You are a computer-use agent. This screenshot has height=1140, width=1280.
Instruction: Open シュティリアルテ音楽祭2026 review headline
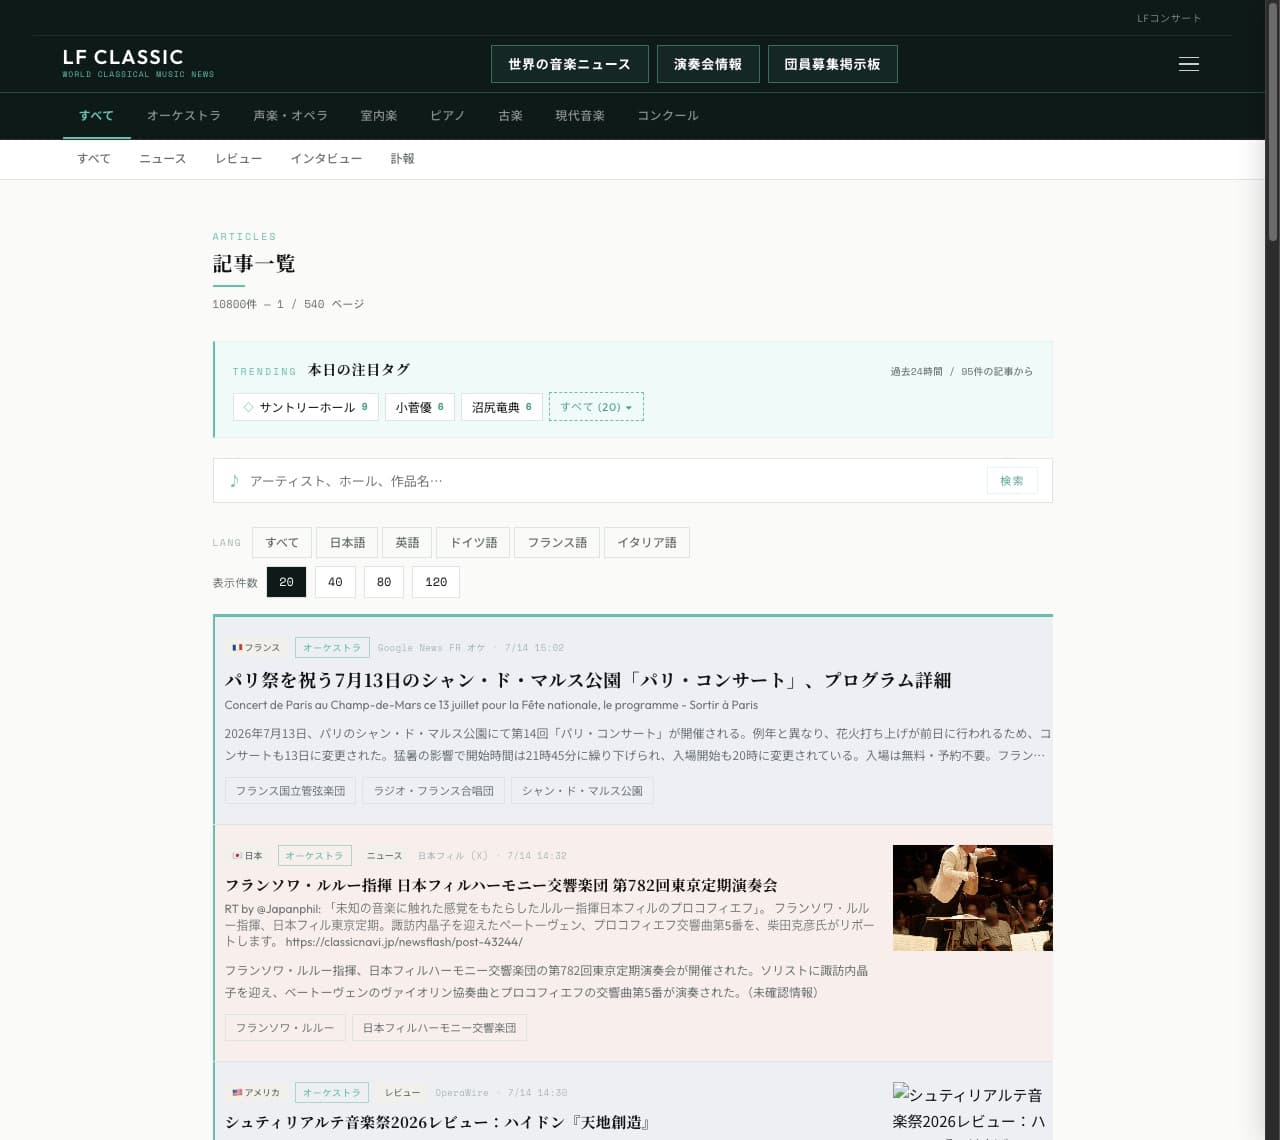[437, 1122]
